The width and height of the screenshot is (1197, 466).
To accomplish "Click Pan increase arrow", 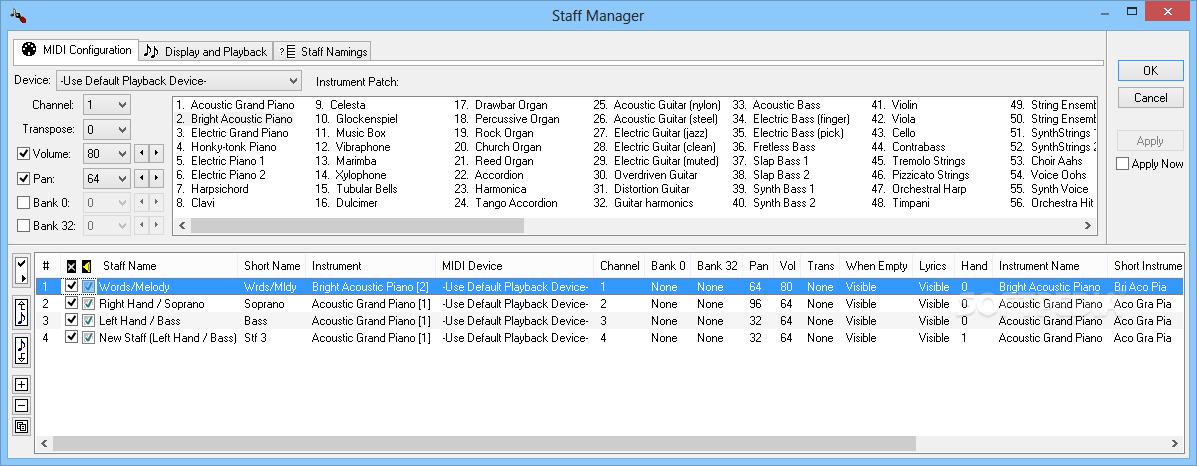I will [x=156, y=179].
